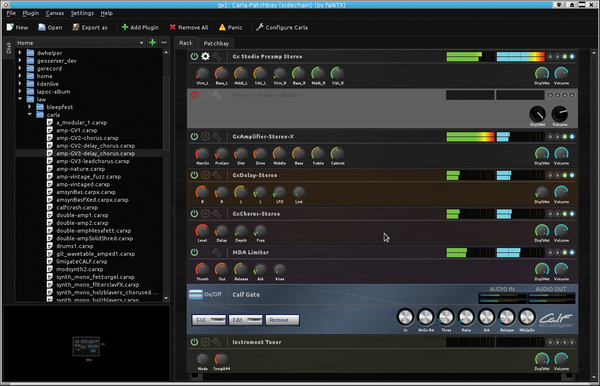Click the Remove All red X icon
The width and height of the screenshot is (600, 386).
click(x=173, y=27)
